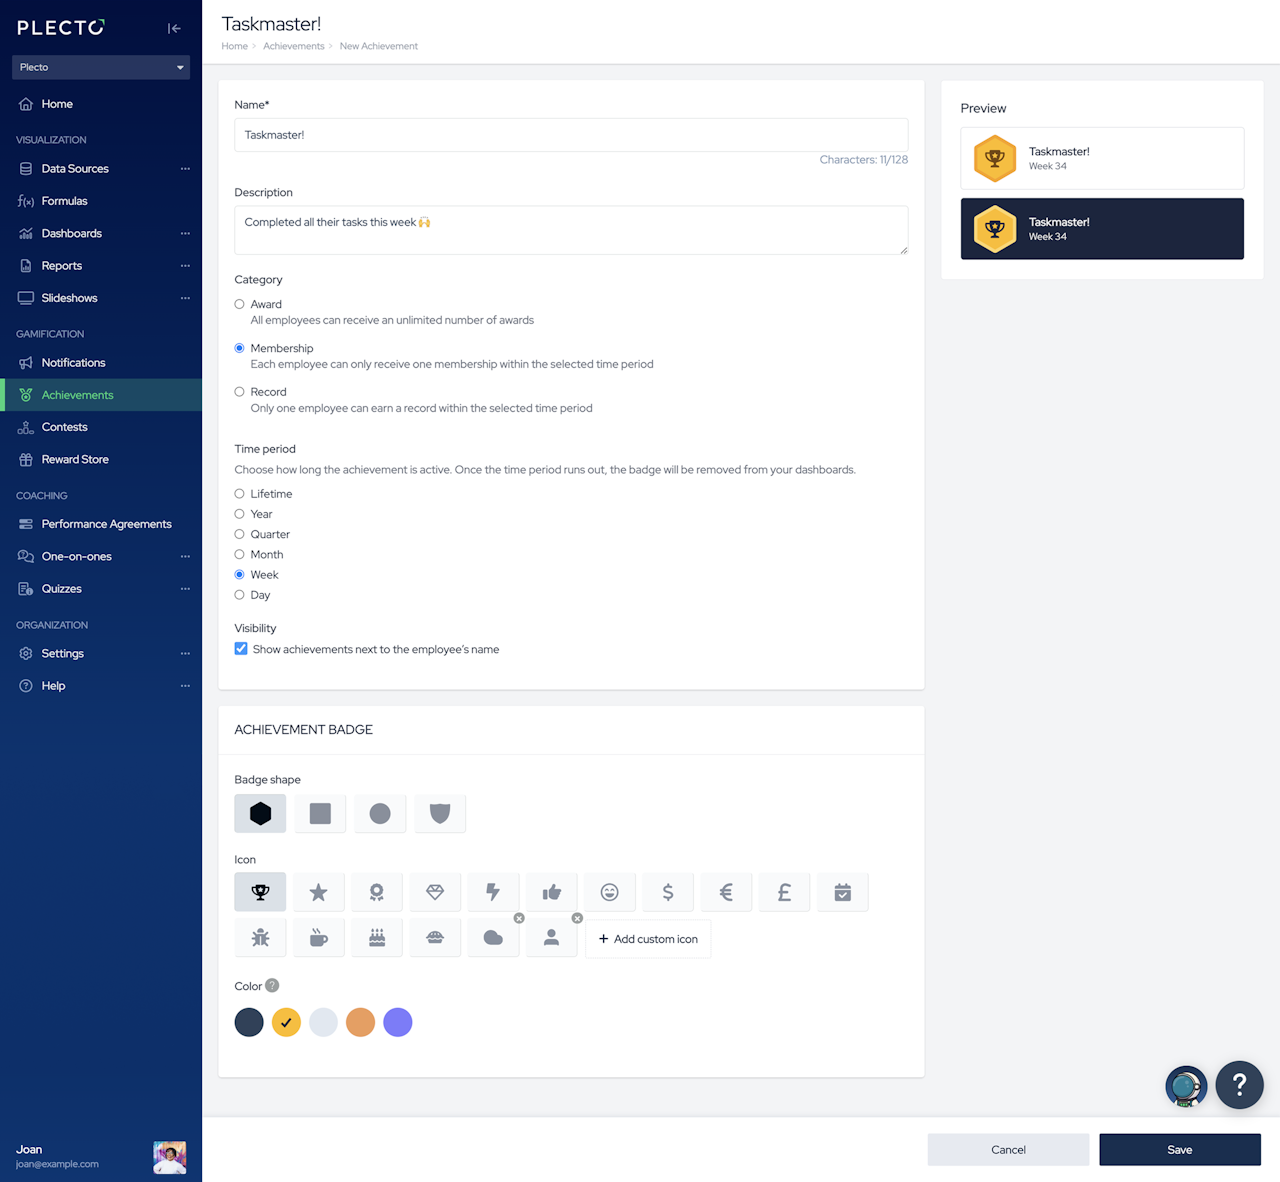This screenshot has width=1280, height=1182.
Task: Expand the Settings options menu
Action: click(185, 654)
